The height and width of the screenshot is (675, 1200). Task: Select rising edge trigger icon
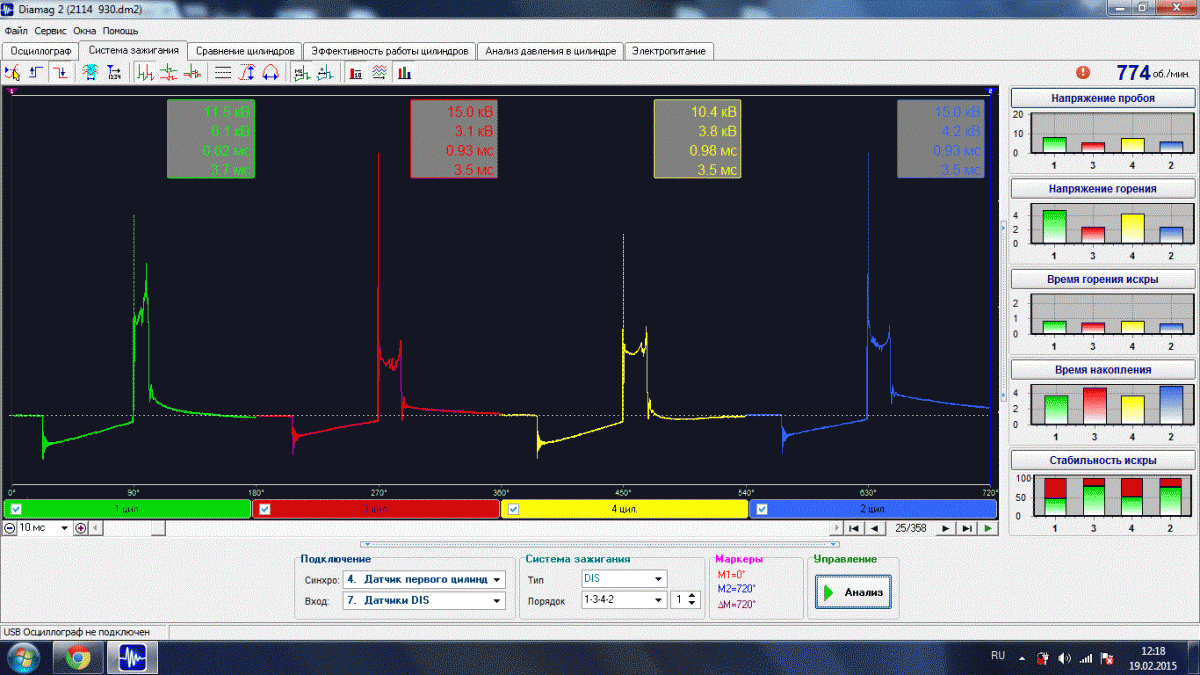coord(37,72)
